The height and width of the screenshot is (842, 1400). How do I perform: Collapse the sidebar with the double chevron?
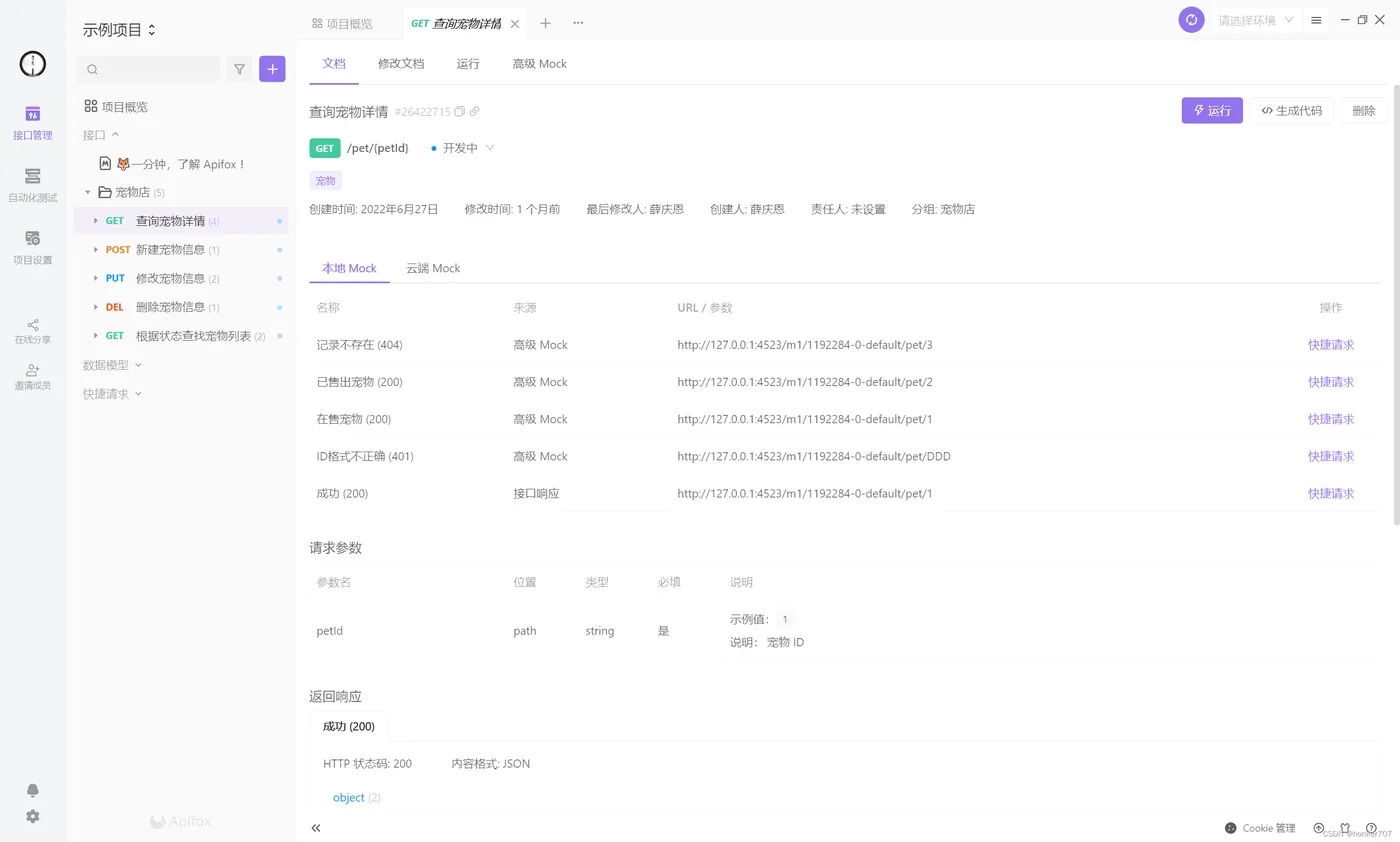point(316,828)
